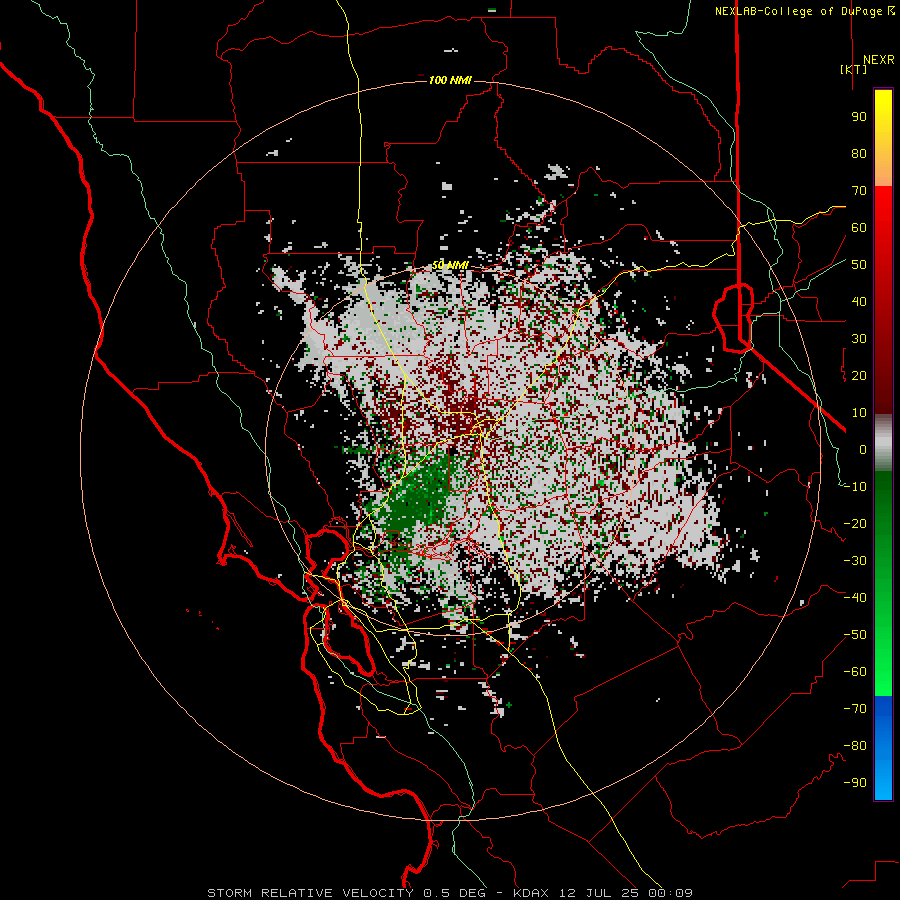The height and width of the screenshot is (900, 900).
Task: Click the -10 scale value
Action: [855, 487]
